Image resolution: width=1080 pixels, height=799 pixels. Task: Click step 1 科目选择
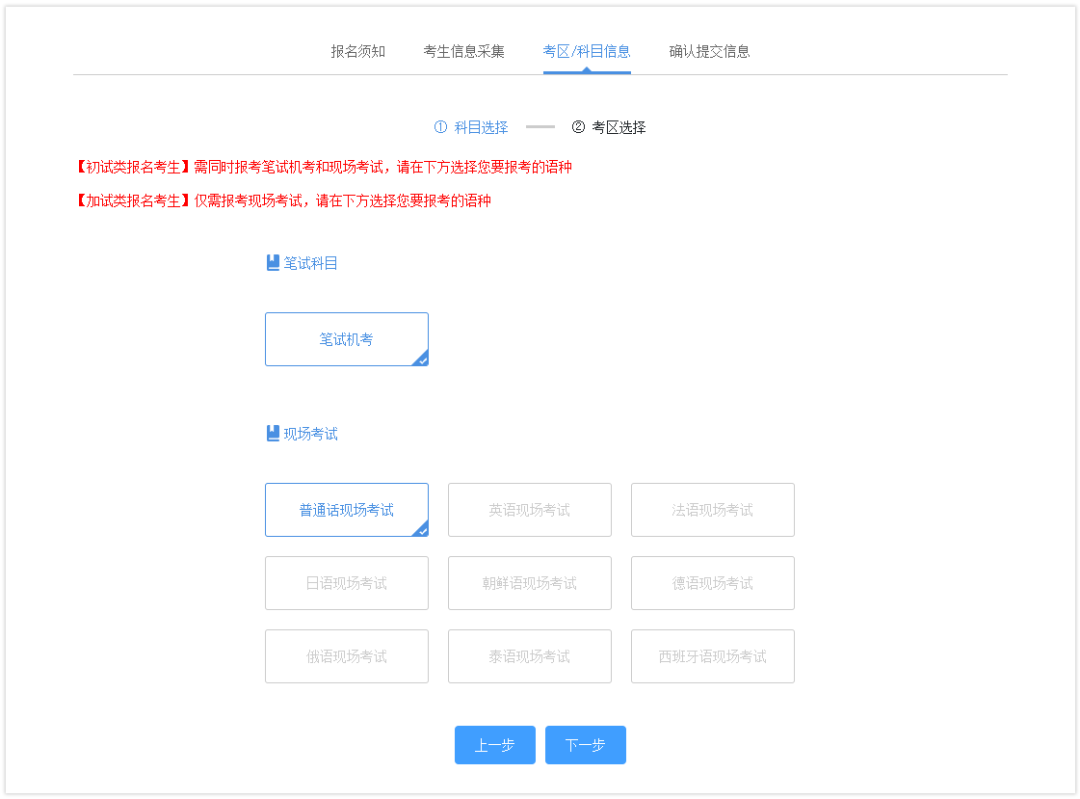(x=471, y=127)
